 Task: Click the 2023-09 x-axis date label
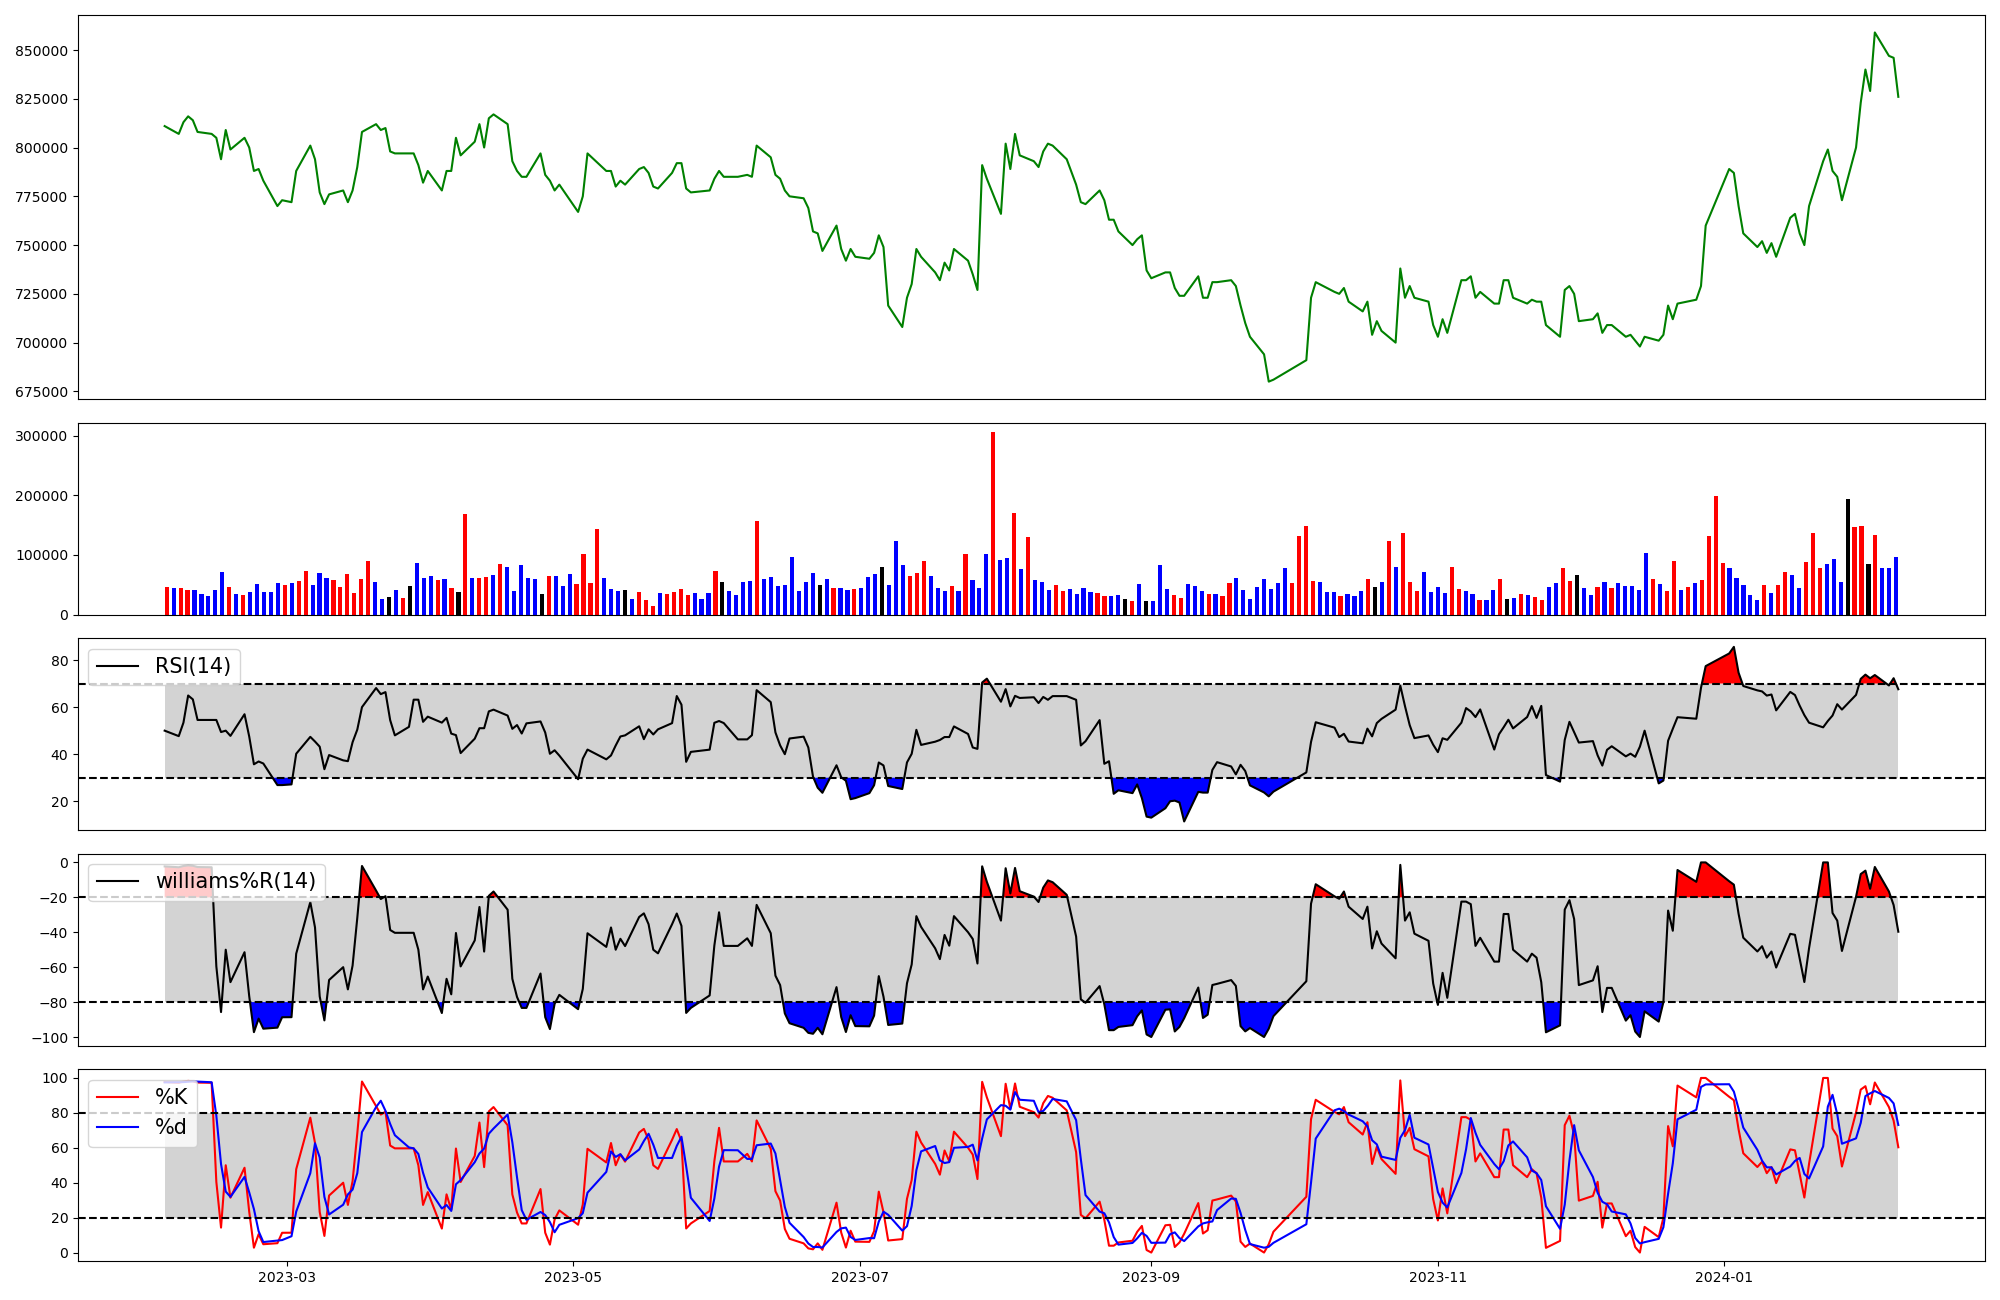1151,1277
